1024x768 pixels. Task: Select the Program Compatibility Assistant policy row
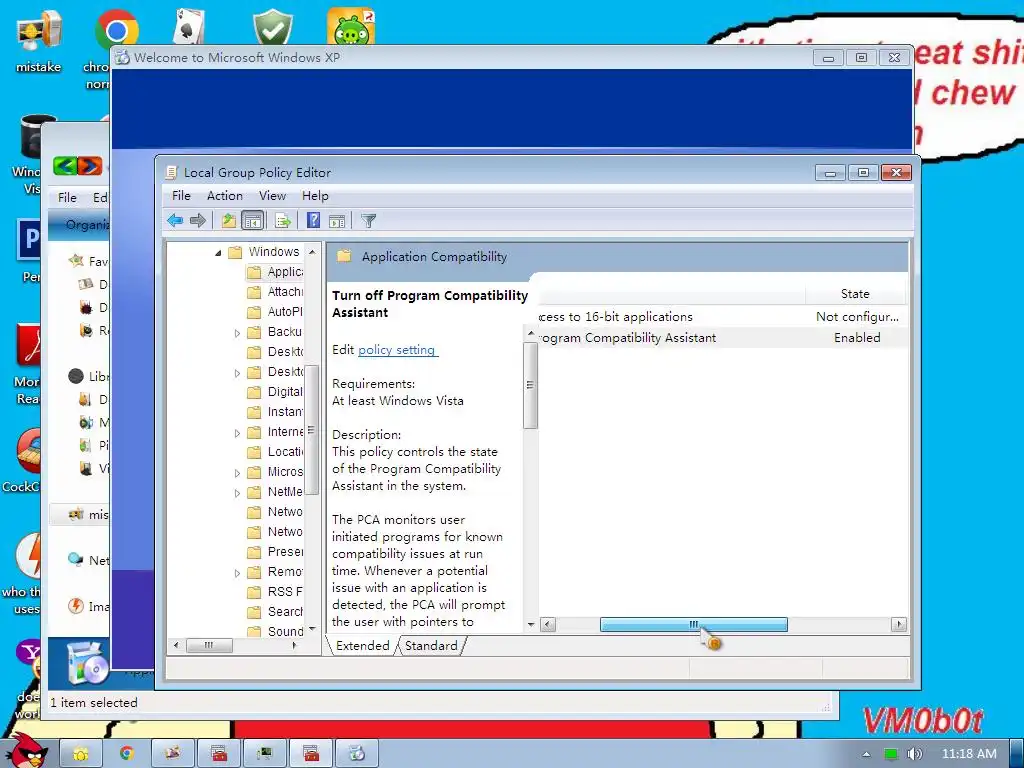pos(721,338)
